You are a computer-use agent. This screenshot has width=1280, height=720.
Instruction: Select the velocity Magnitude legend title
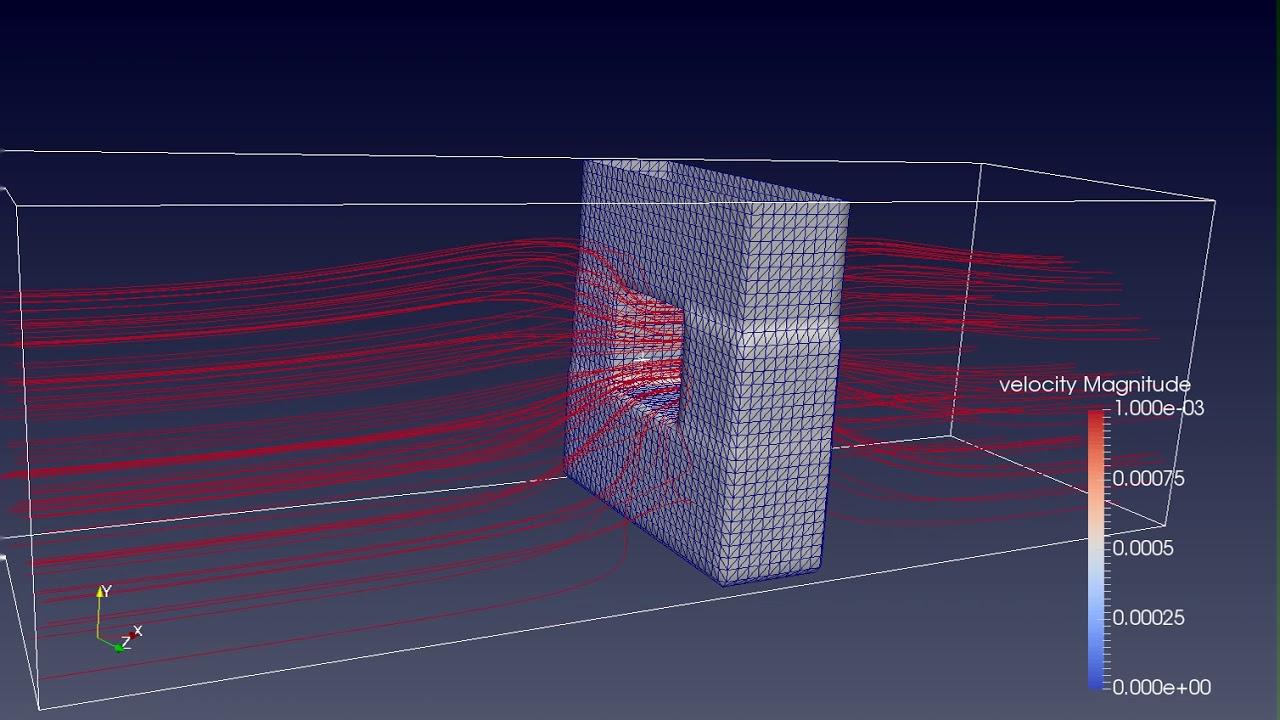pos(1094,385)
